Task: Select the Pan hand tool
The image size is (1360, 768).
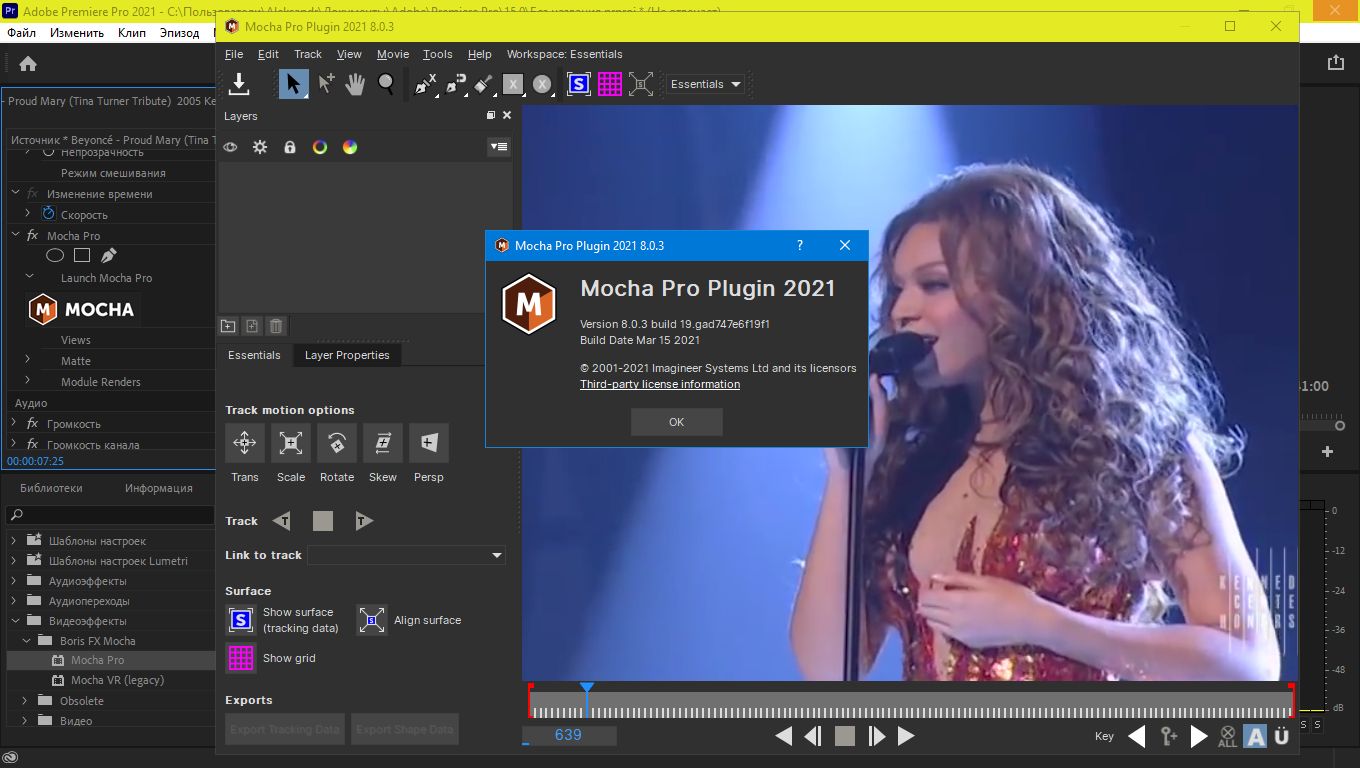Action: click(x=355, y=84)
